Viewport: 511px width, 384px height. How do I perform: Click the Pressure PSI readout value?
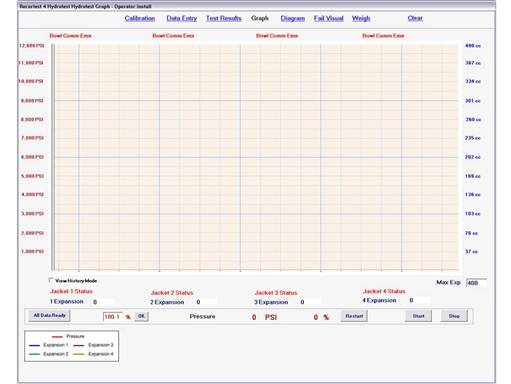coord(254,317)
